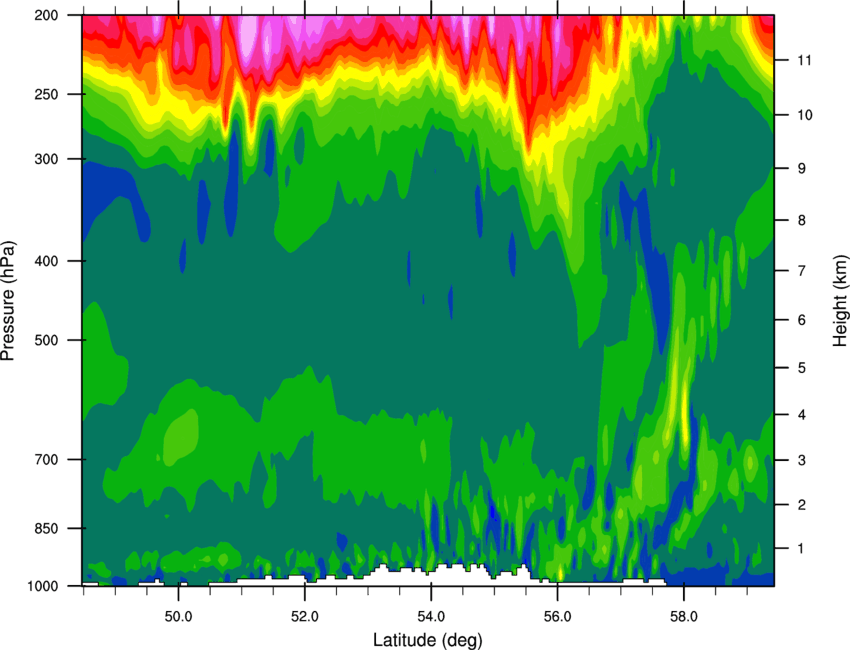Click the 'Height (km)' axis title
The image size is (850, 650).
click(x=840, y=301)
